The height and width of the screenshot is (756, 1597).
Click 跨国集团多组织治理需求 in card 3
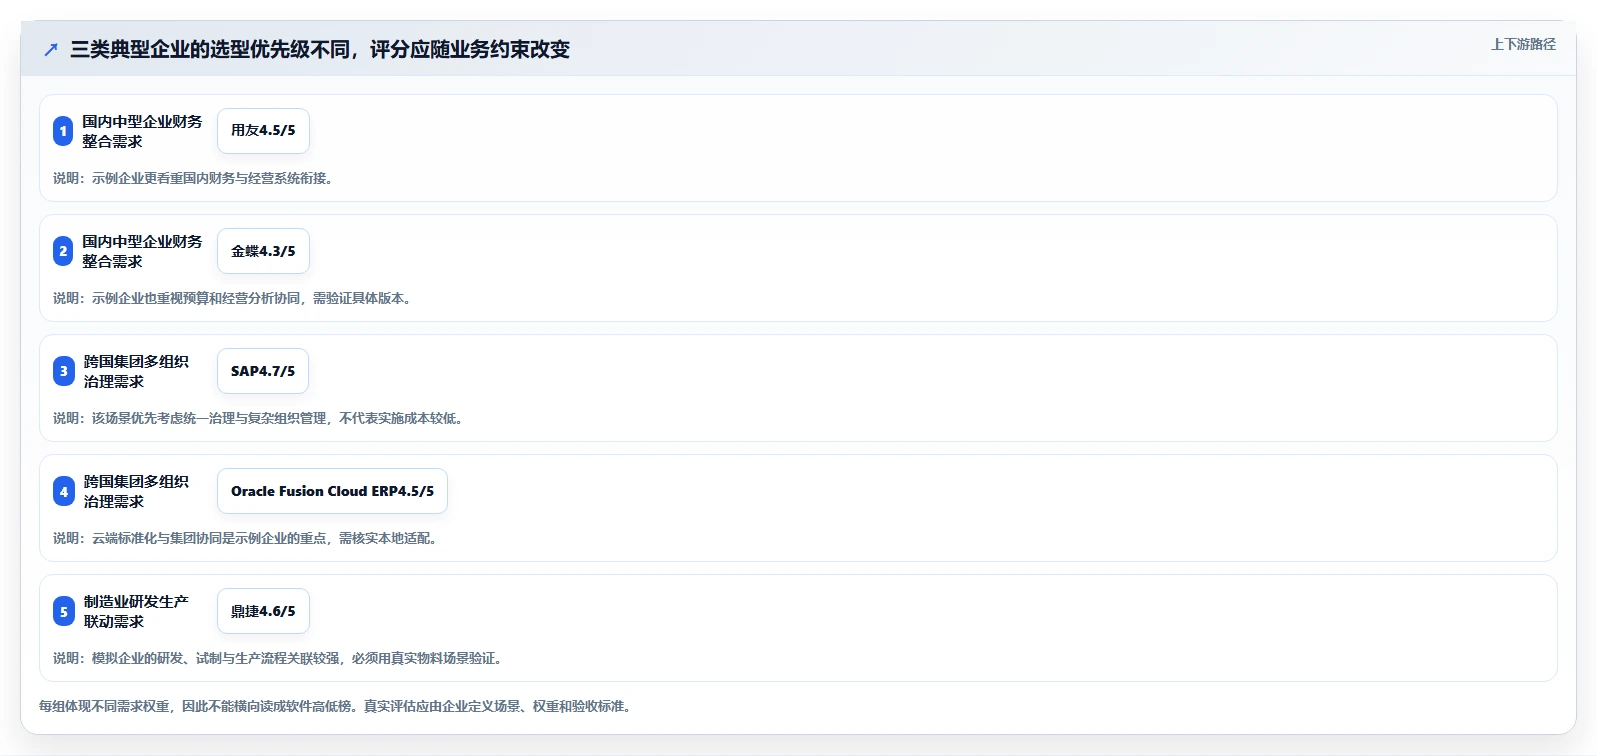[136, 371]
